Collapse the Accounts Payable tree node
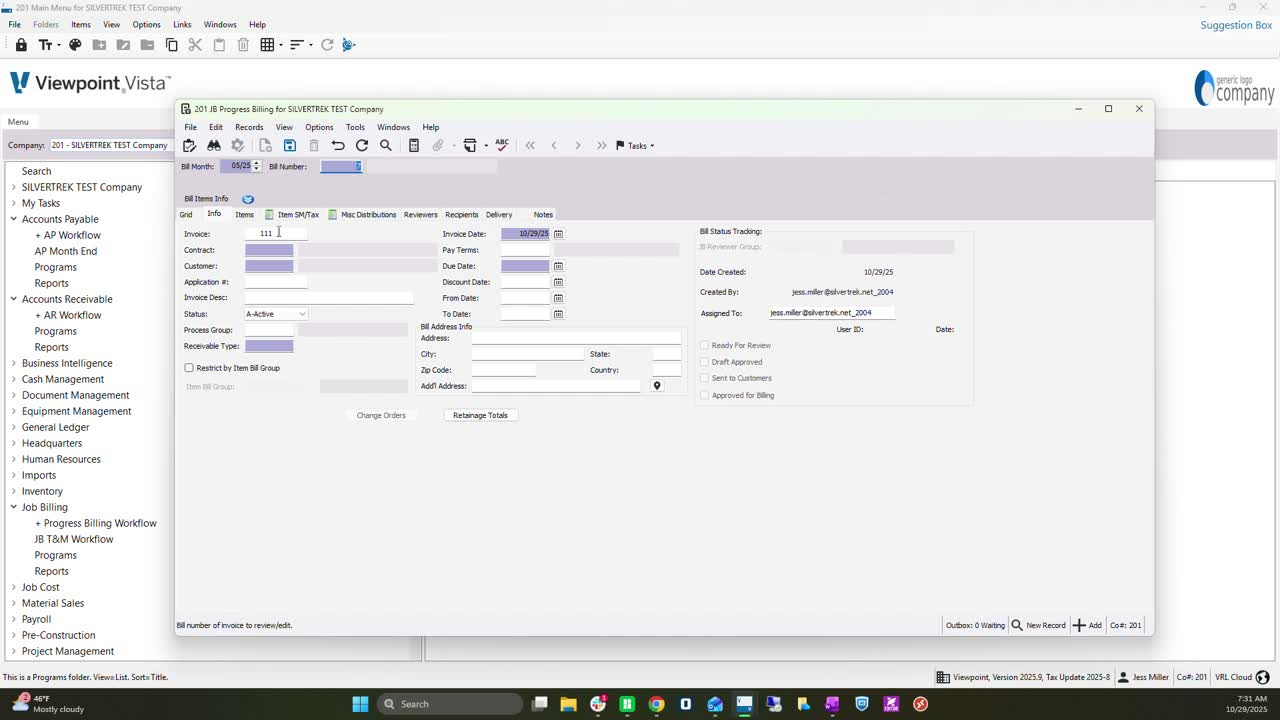 [x=14, y=219]
